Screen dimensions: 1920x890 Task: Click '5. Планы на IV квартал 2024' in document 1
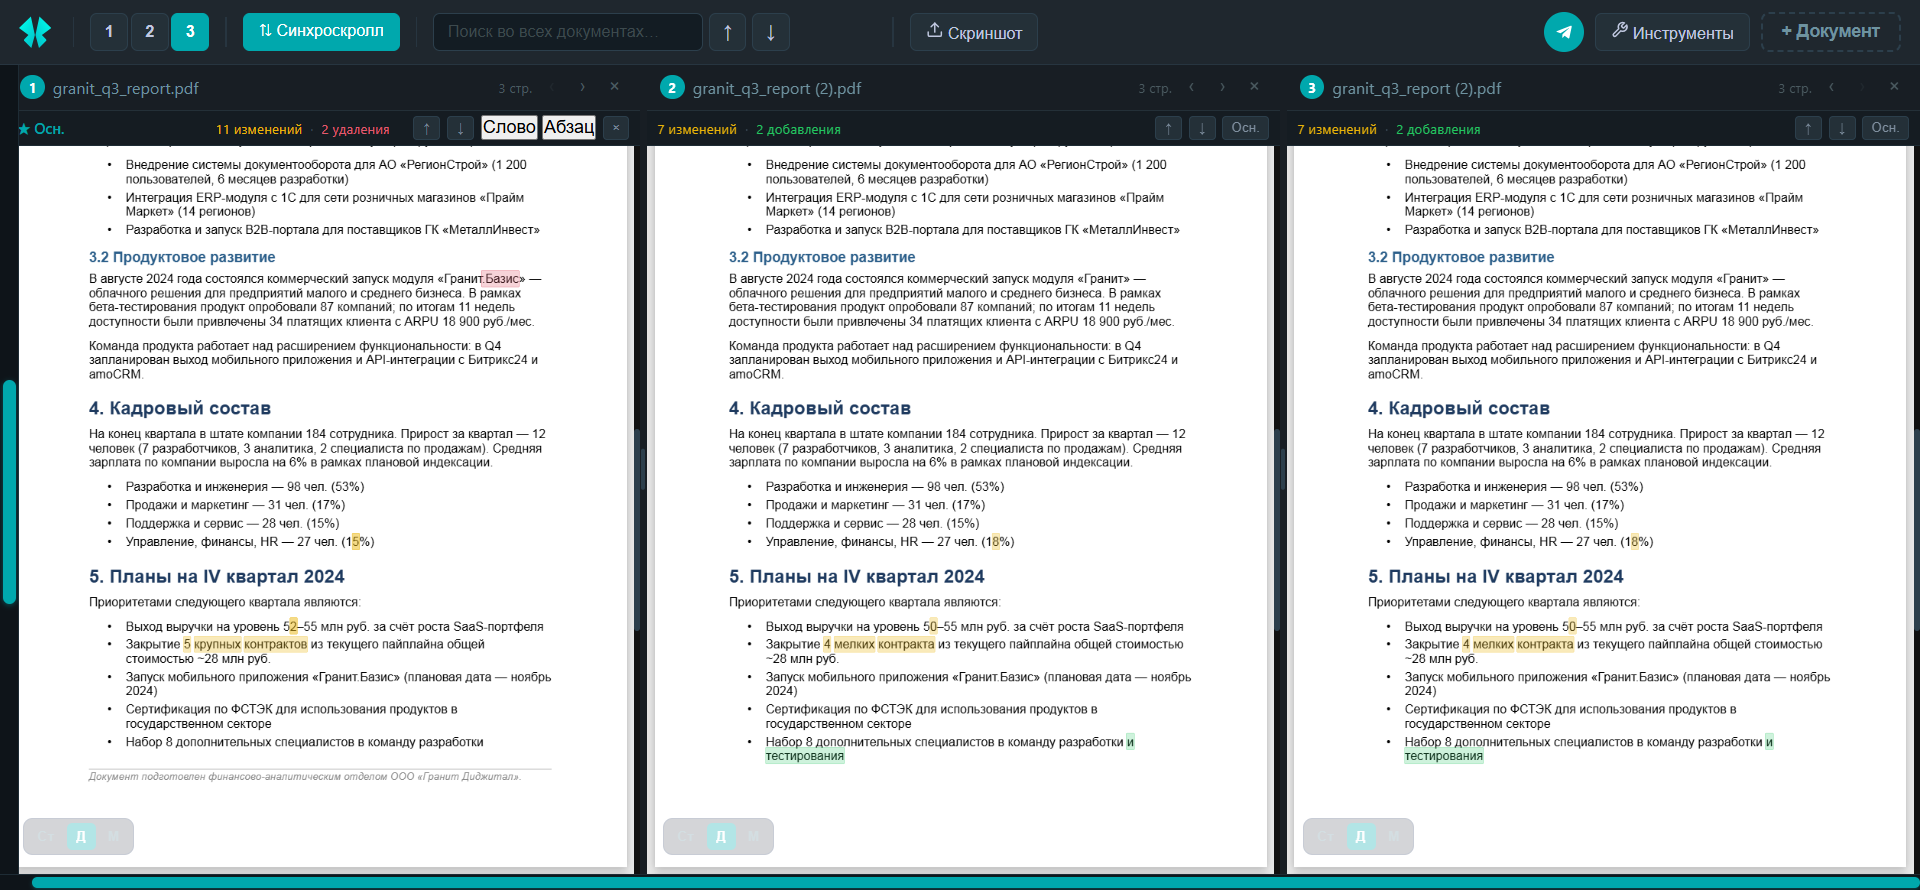pos(217,576)
